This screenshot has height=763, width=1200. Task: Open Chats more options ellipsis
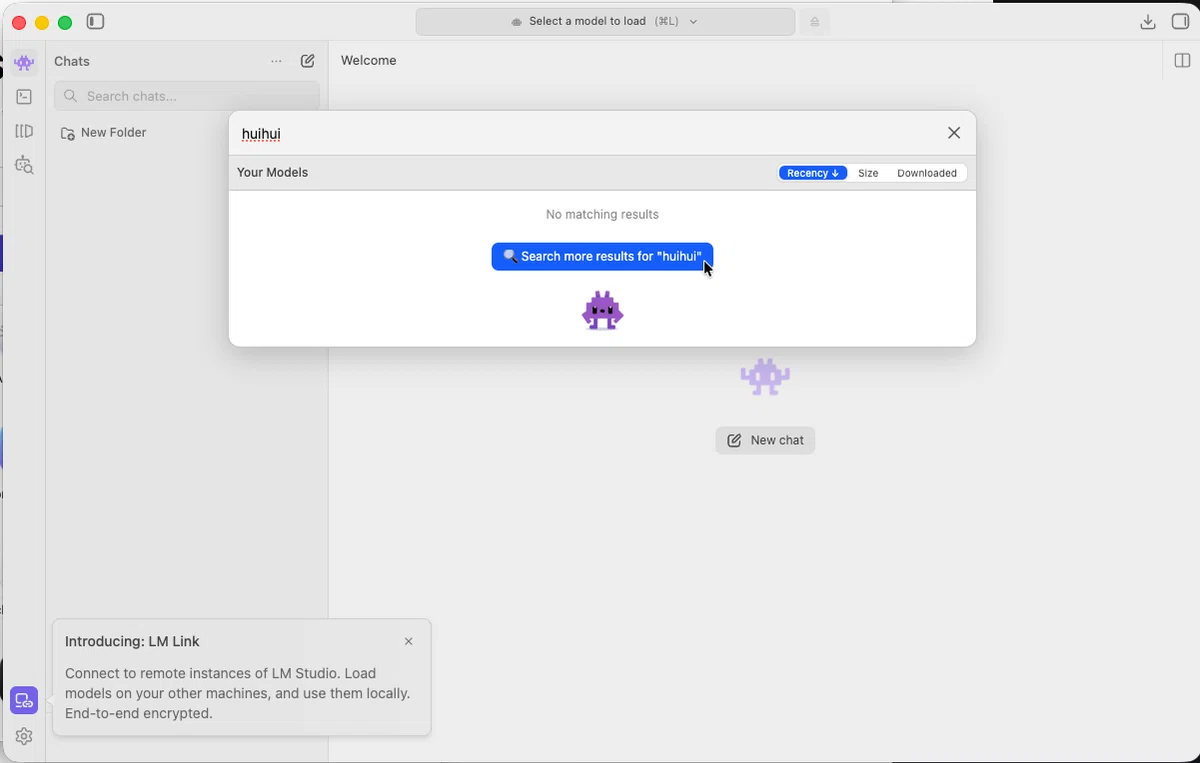276,61
